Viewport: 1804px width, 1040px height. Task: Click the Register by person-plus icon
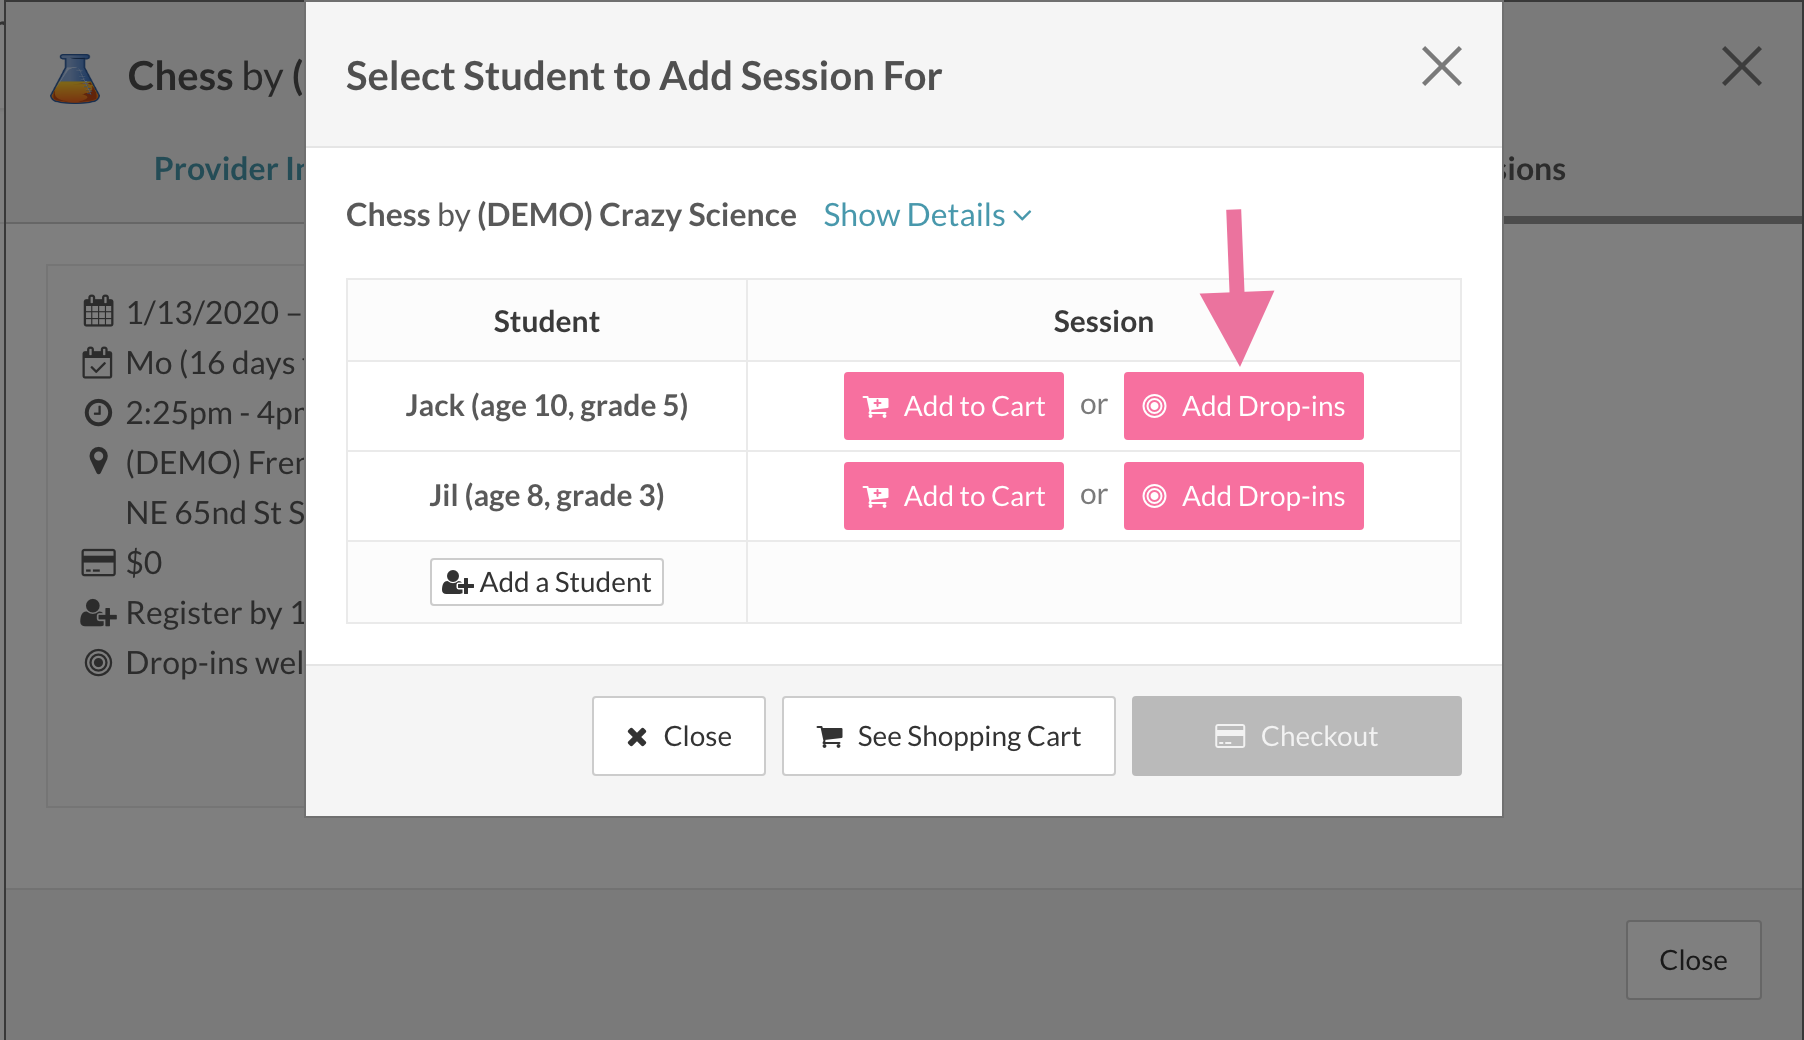[98, 612]
